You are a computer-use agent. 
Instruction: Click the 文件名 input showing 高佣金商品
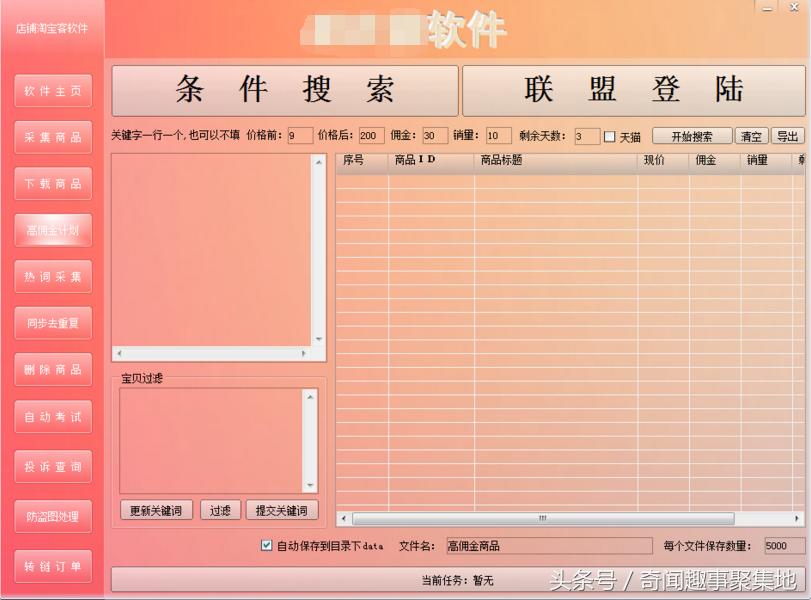[547, 546]
